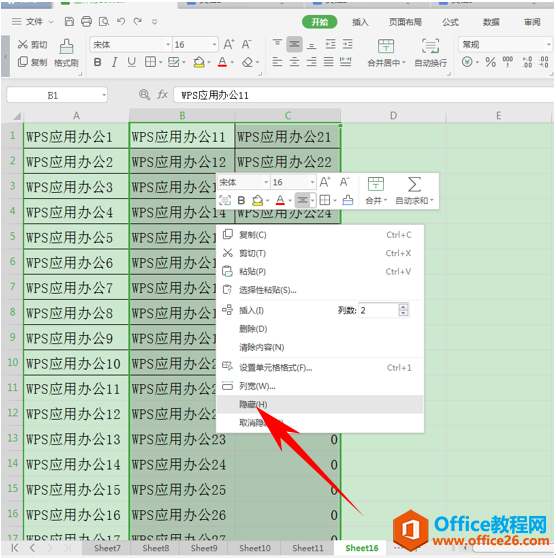556x558 pixels.
Task: Switch to the Sheet10 tab
Action: pos(255,548)
